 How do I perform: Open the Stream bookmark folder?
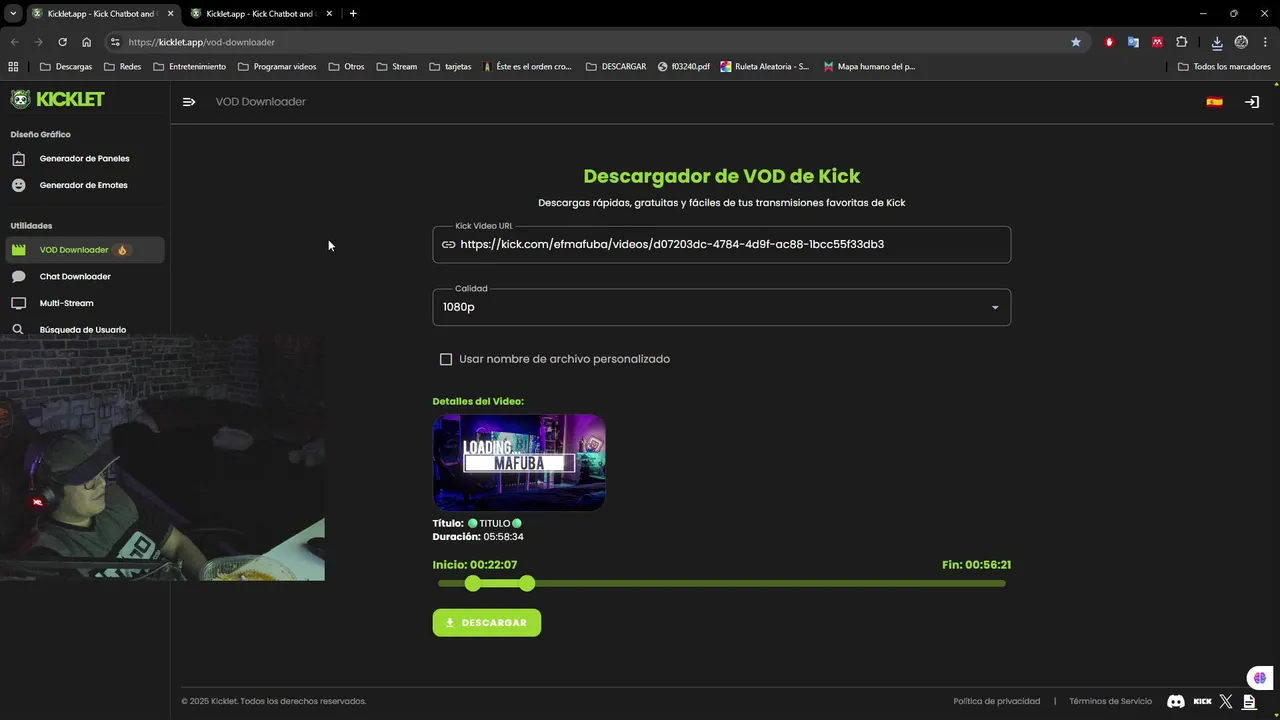pos(397,67)
